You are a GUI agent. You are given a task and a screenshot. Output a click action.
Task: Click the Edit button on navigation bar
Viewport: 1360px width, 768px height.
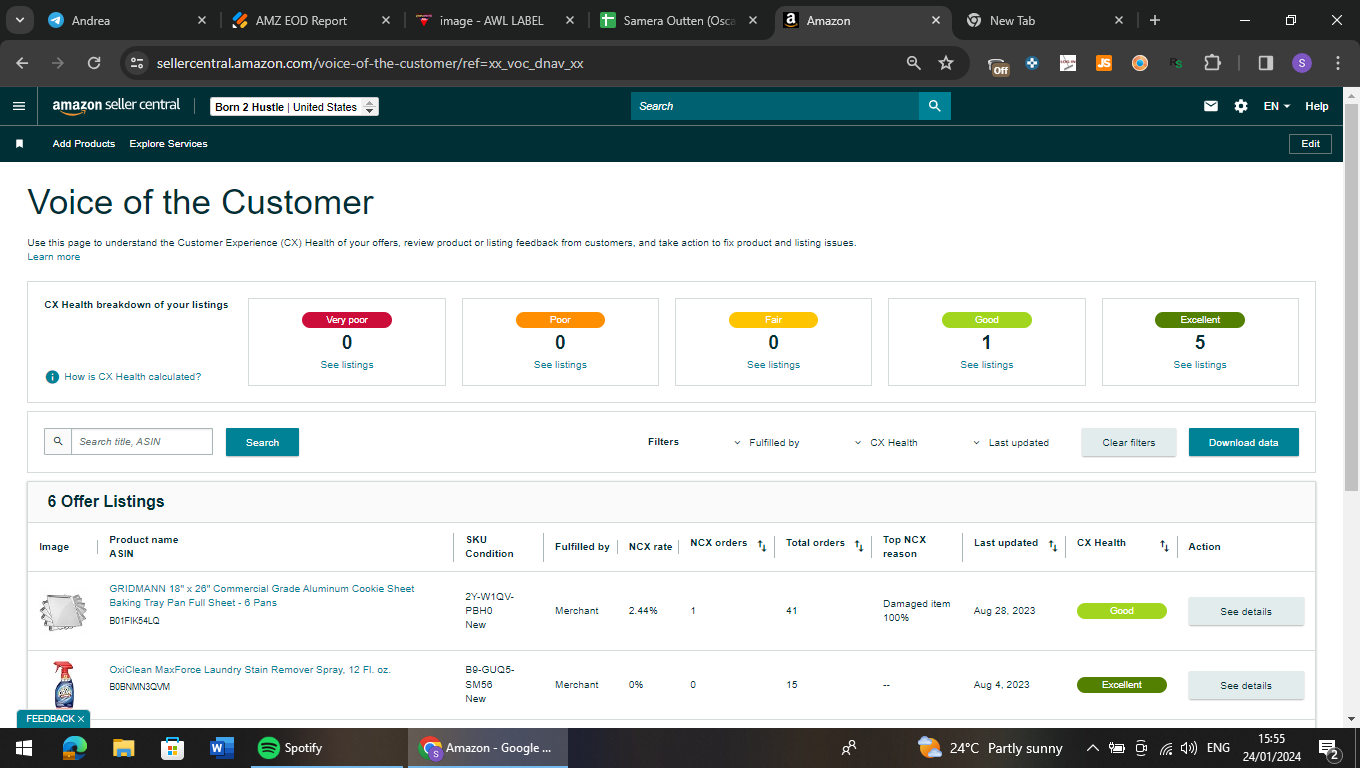1310,144
